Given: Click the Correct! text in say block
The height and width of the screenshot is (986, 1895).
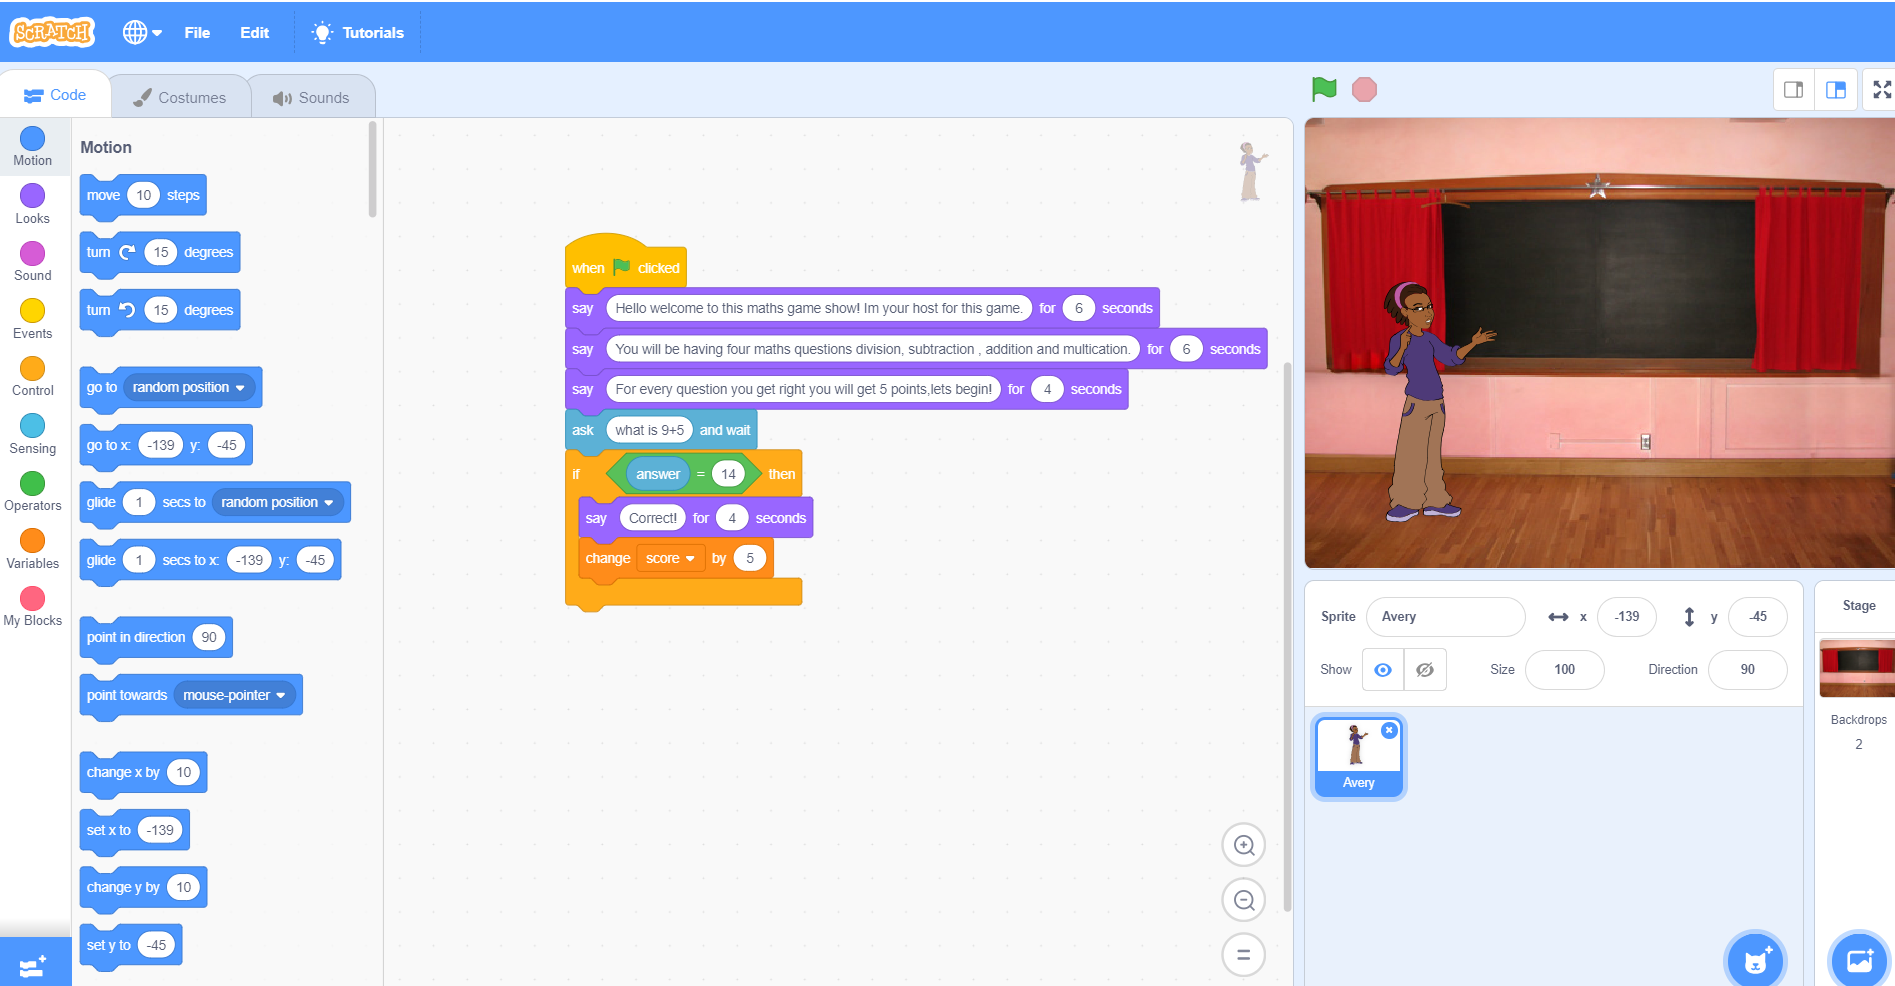Looking at the screenshot, I should pyautogui.click(x=652, y=518).
